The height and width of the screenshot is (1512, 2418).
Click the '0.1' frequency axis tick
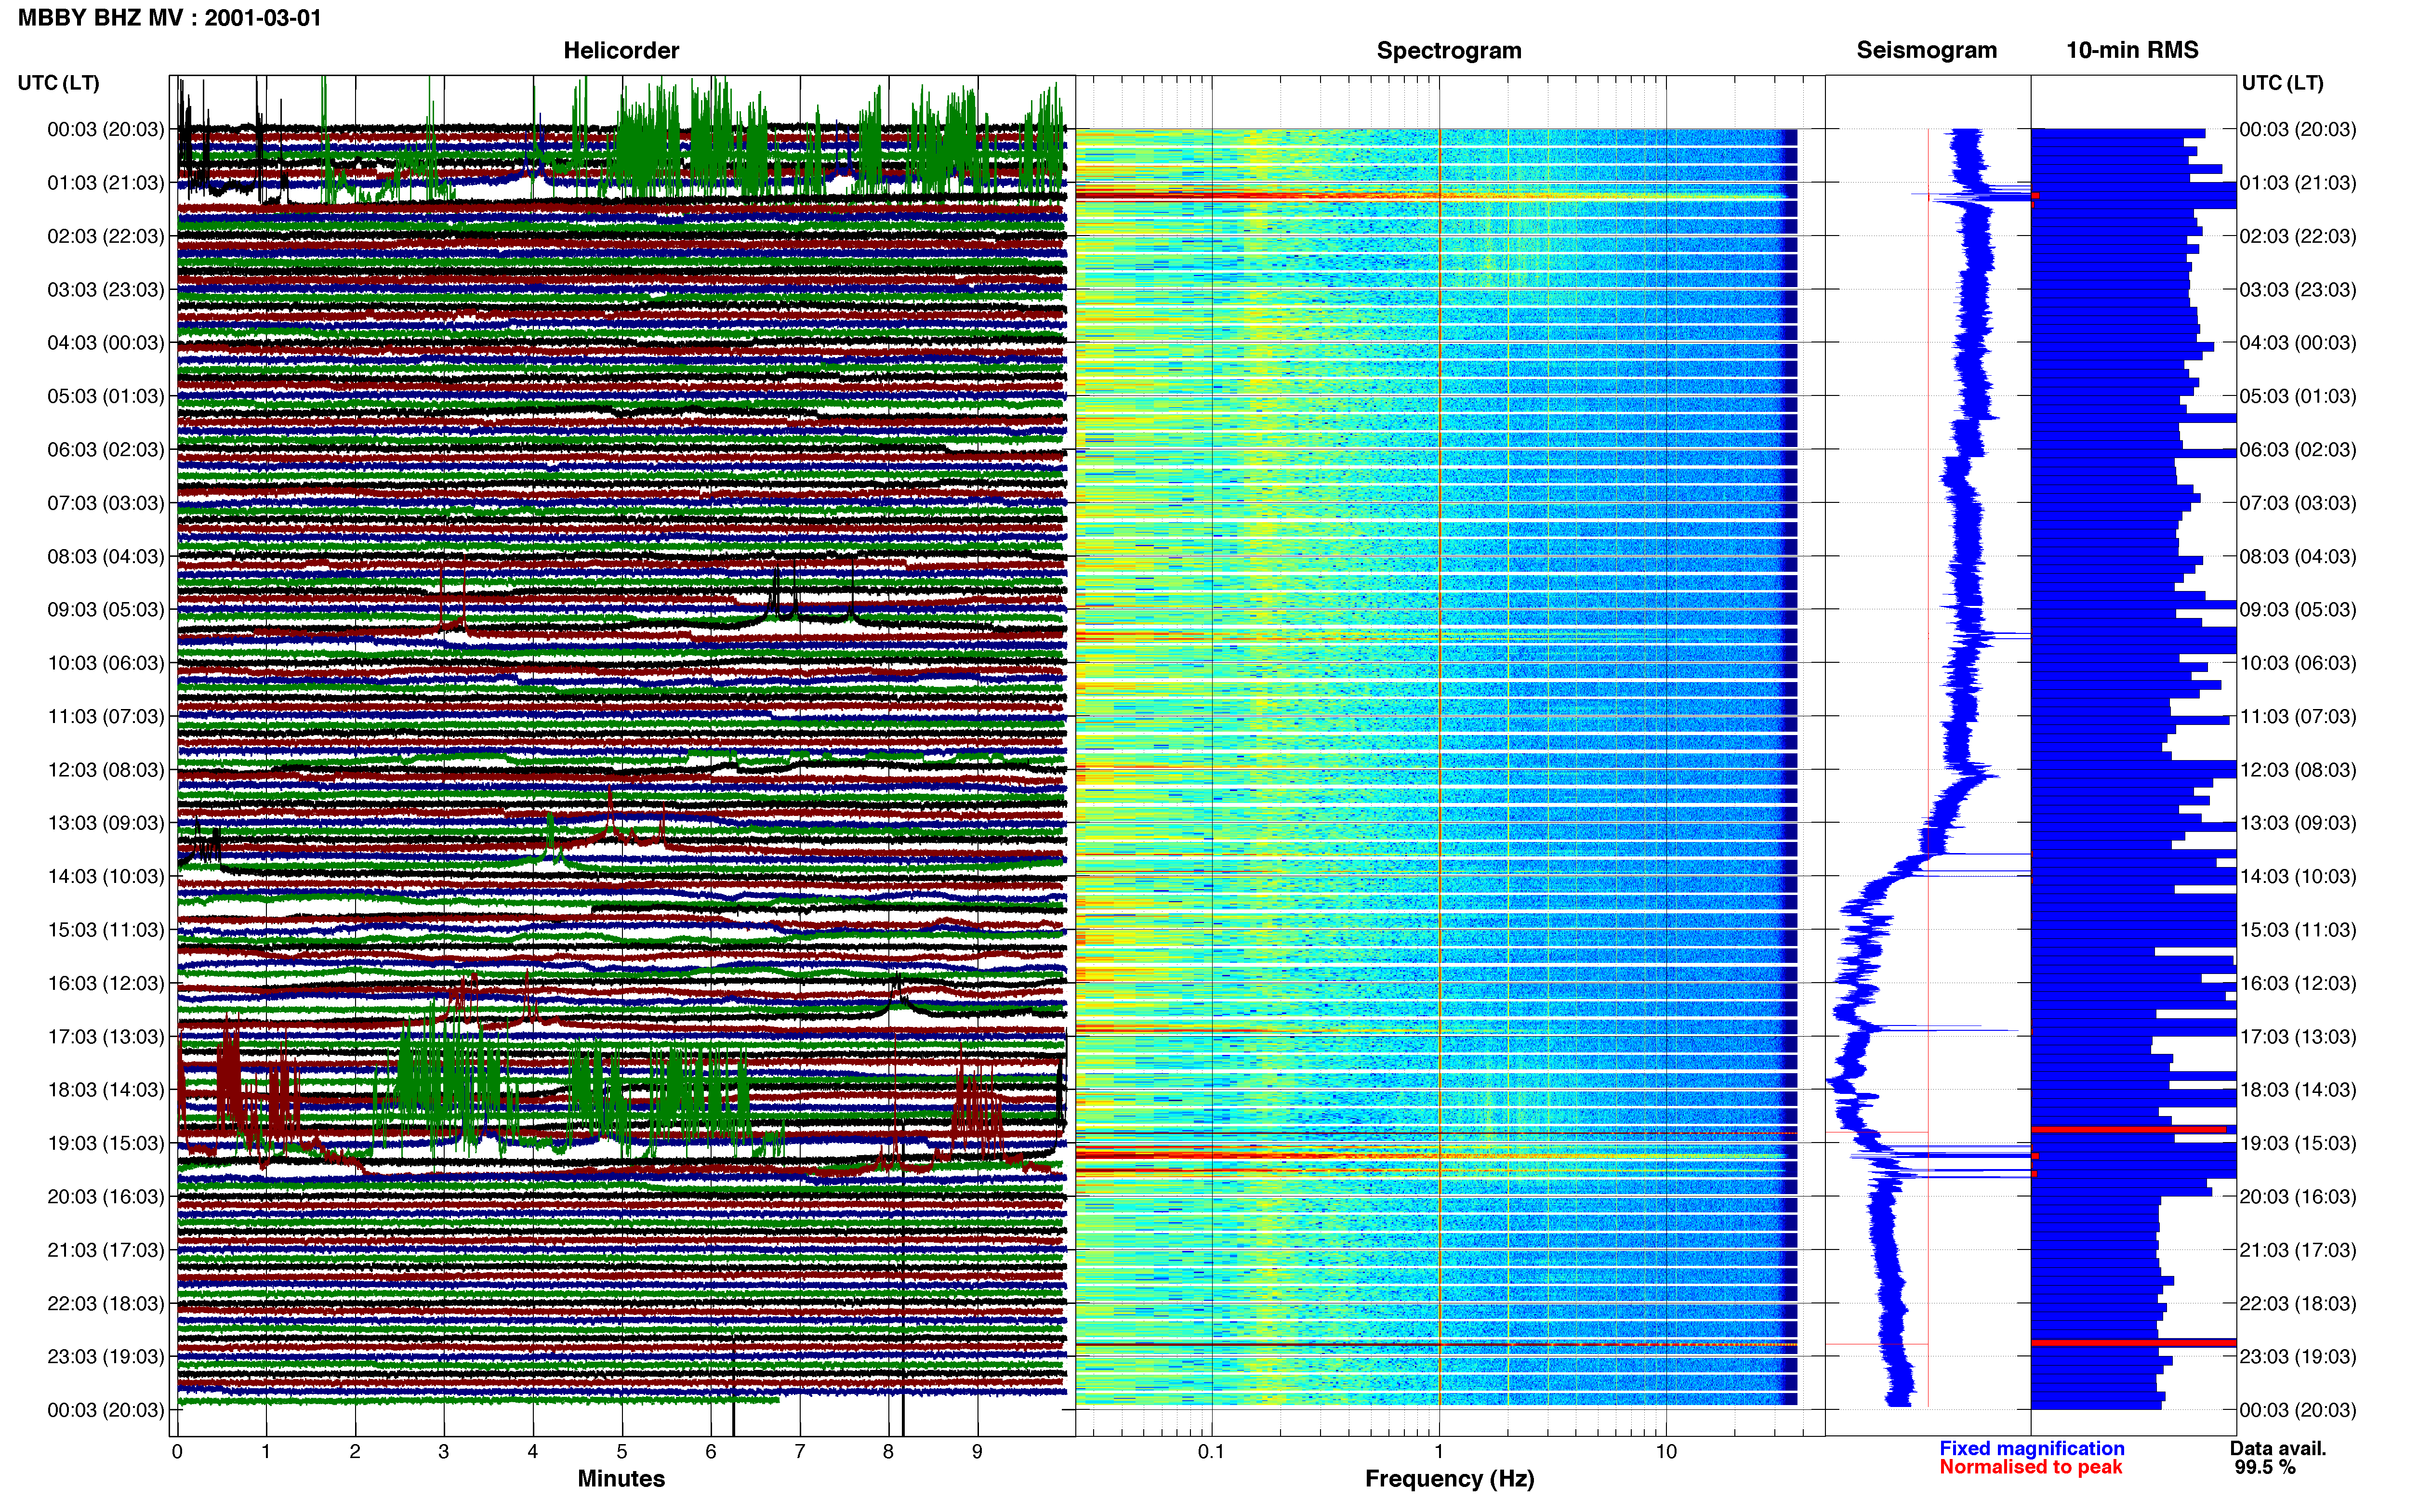[1211, 1452]
